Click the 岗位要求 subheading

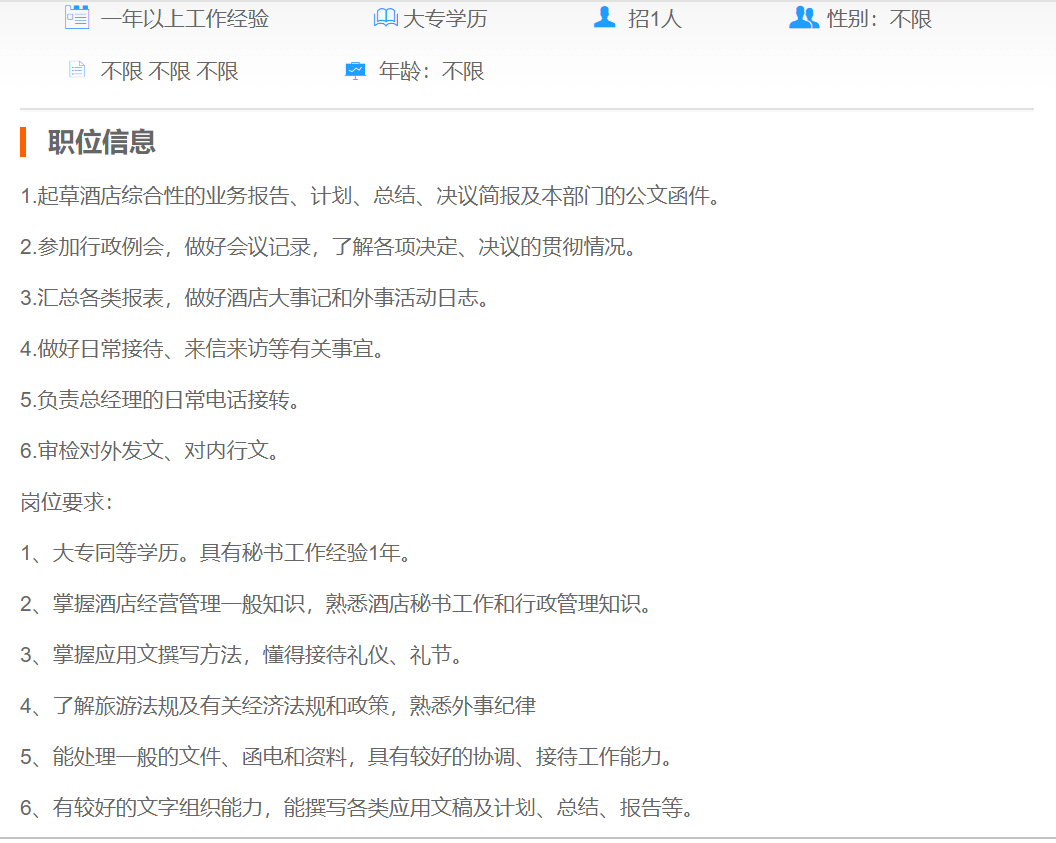pos(67,502)
